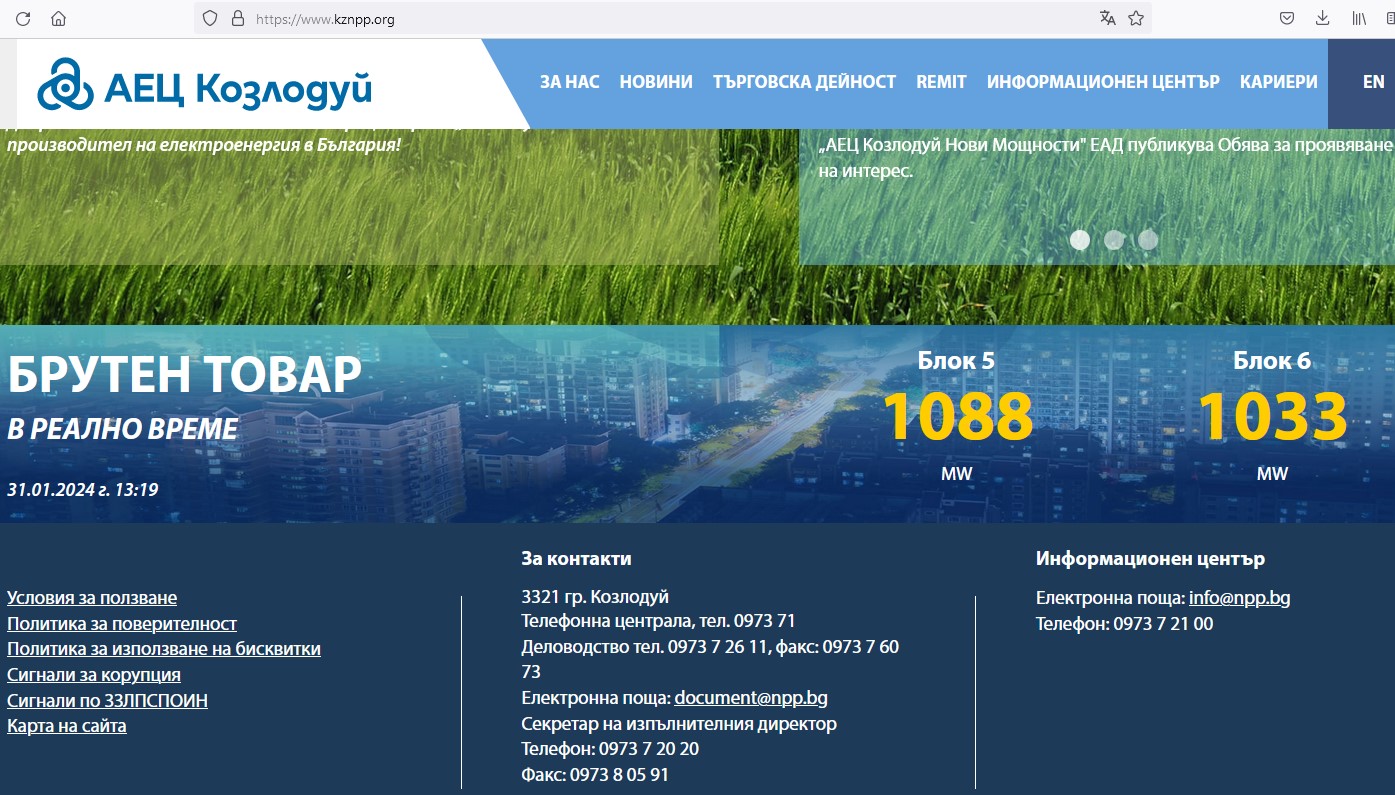Screen dimensions: 1395x795
Task: Open the Политика за поверителност link
Action: coord(122,624)
